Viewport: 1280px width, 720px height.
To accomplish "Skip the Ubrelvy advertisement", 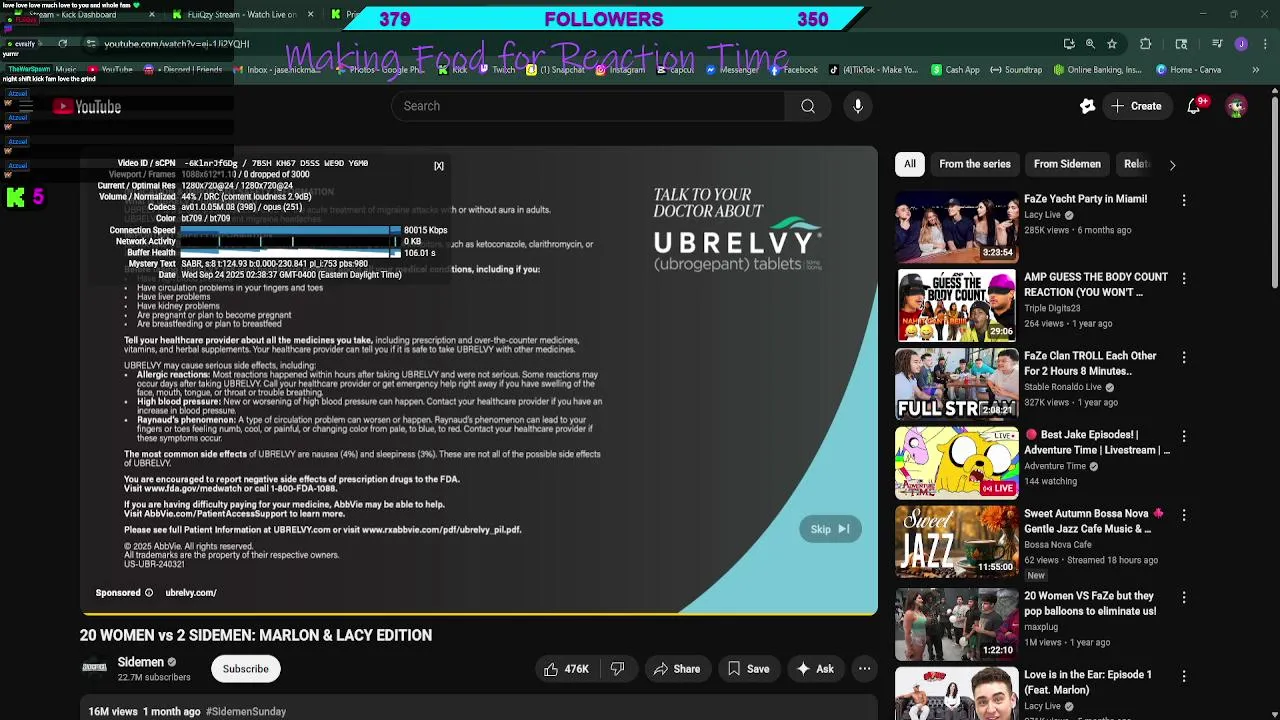I will (x=830, y=529).
